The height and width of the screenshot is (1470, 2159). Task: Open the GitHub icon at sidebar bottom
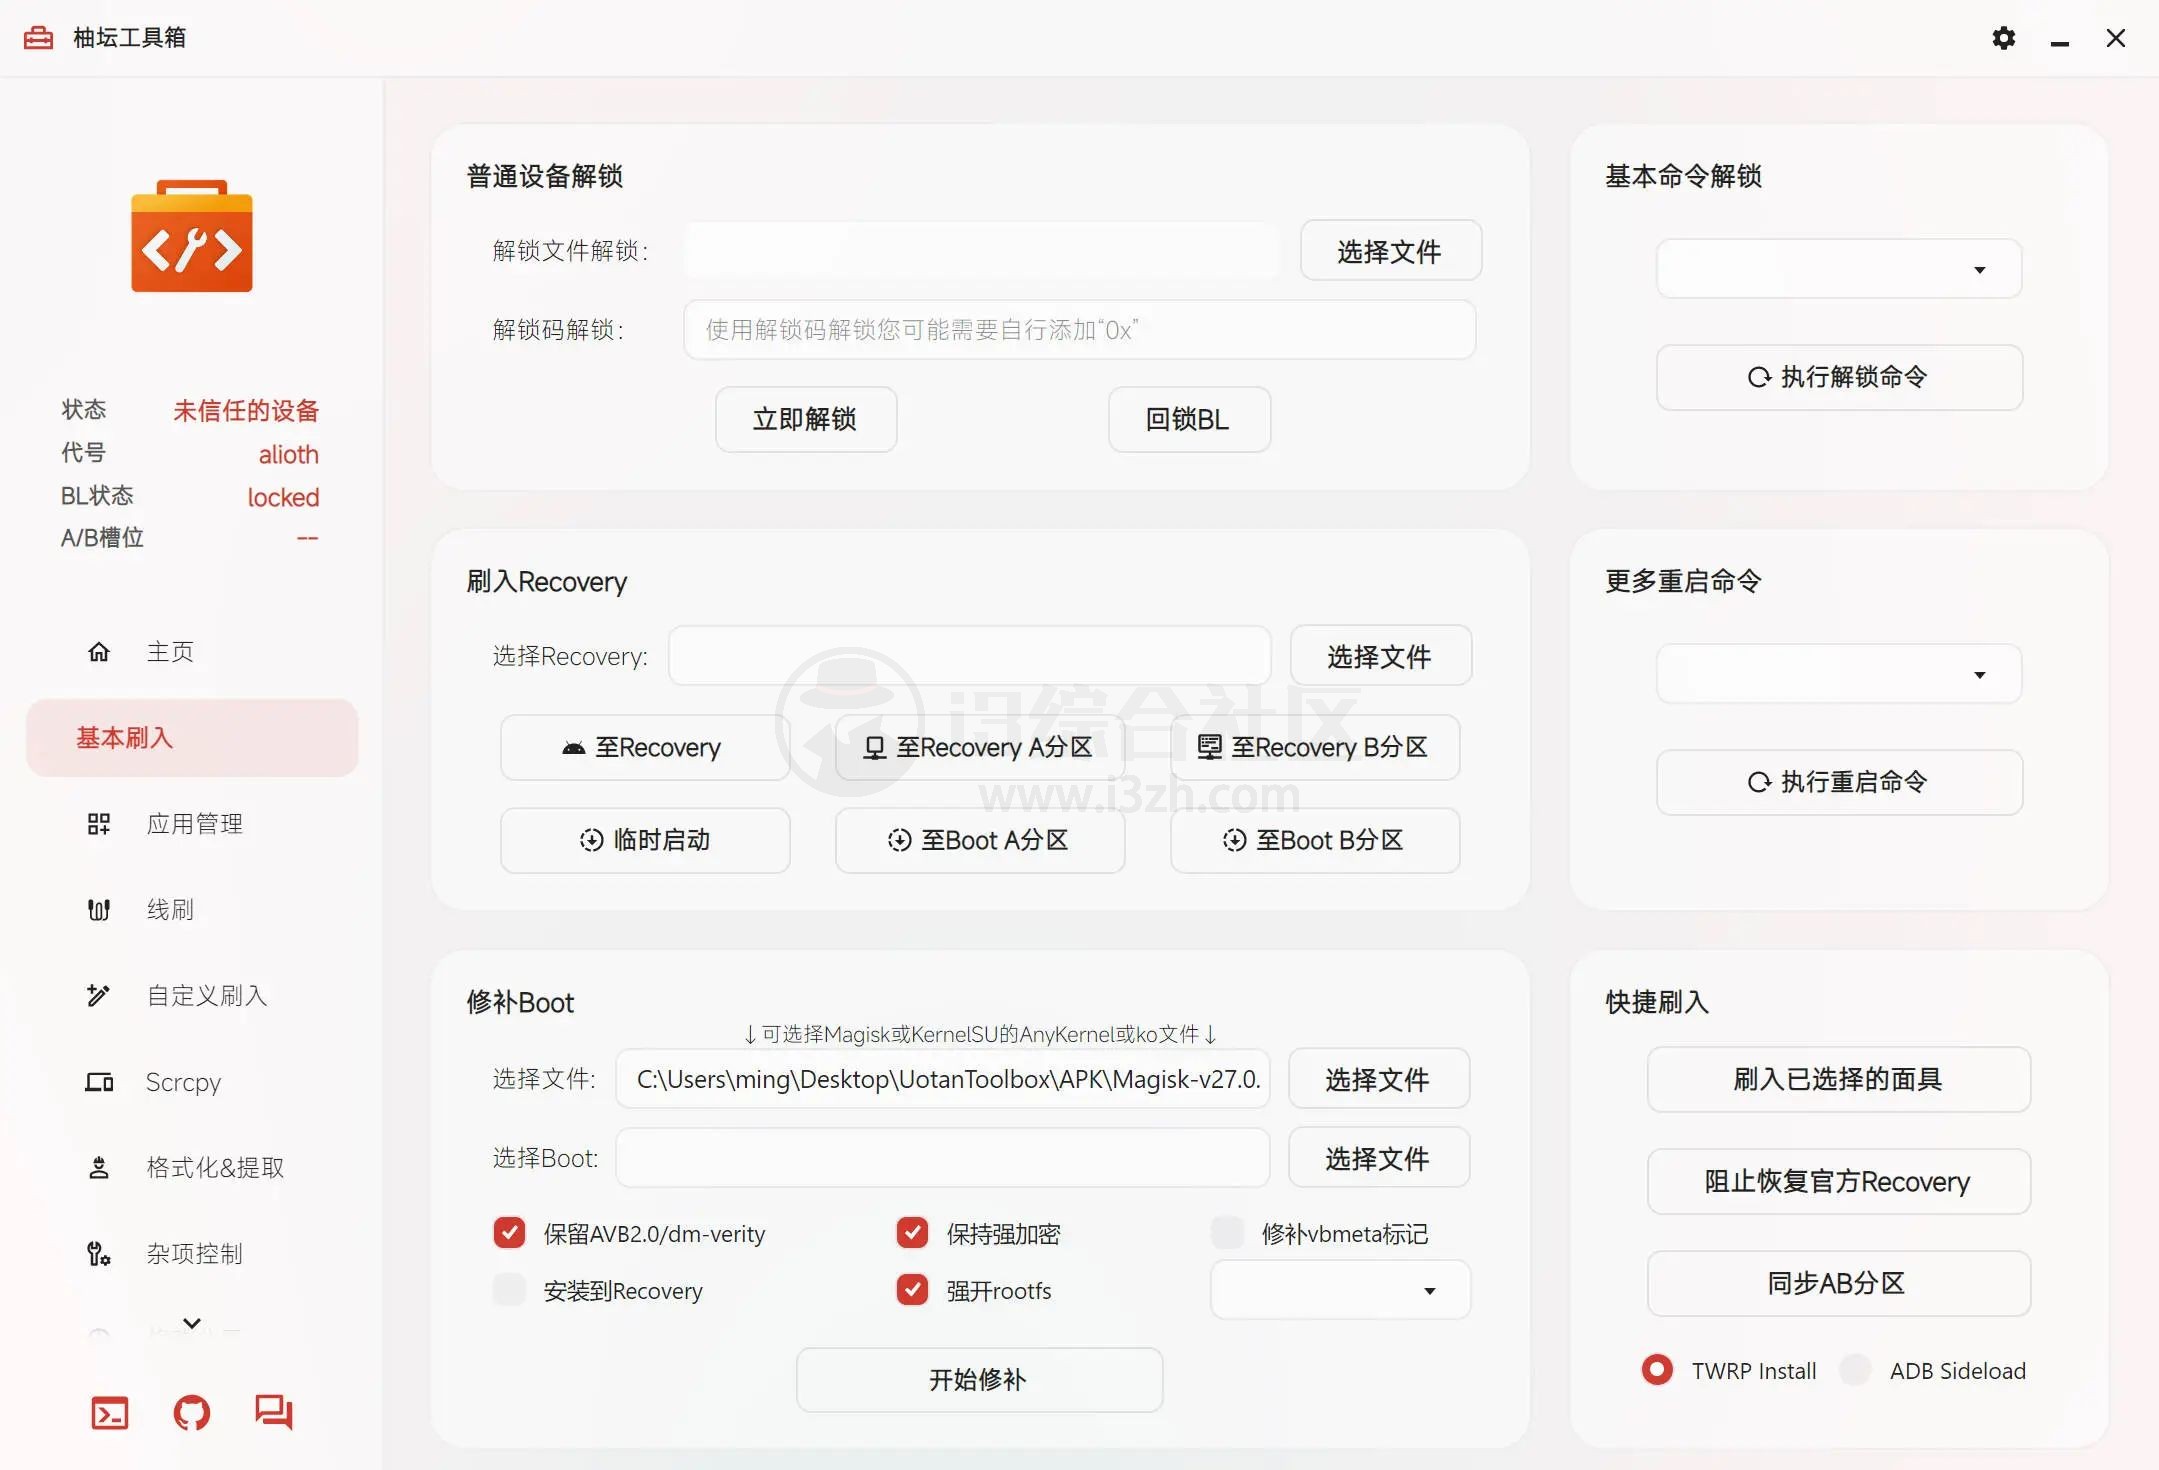[x=192, y=1413]
